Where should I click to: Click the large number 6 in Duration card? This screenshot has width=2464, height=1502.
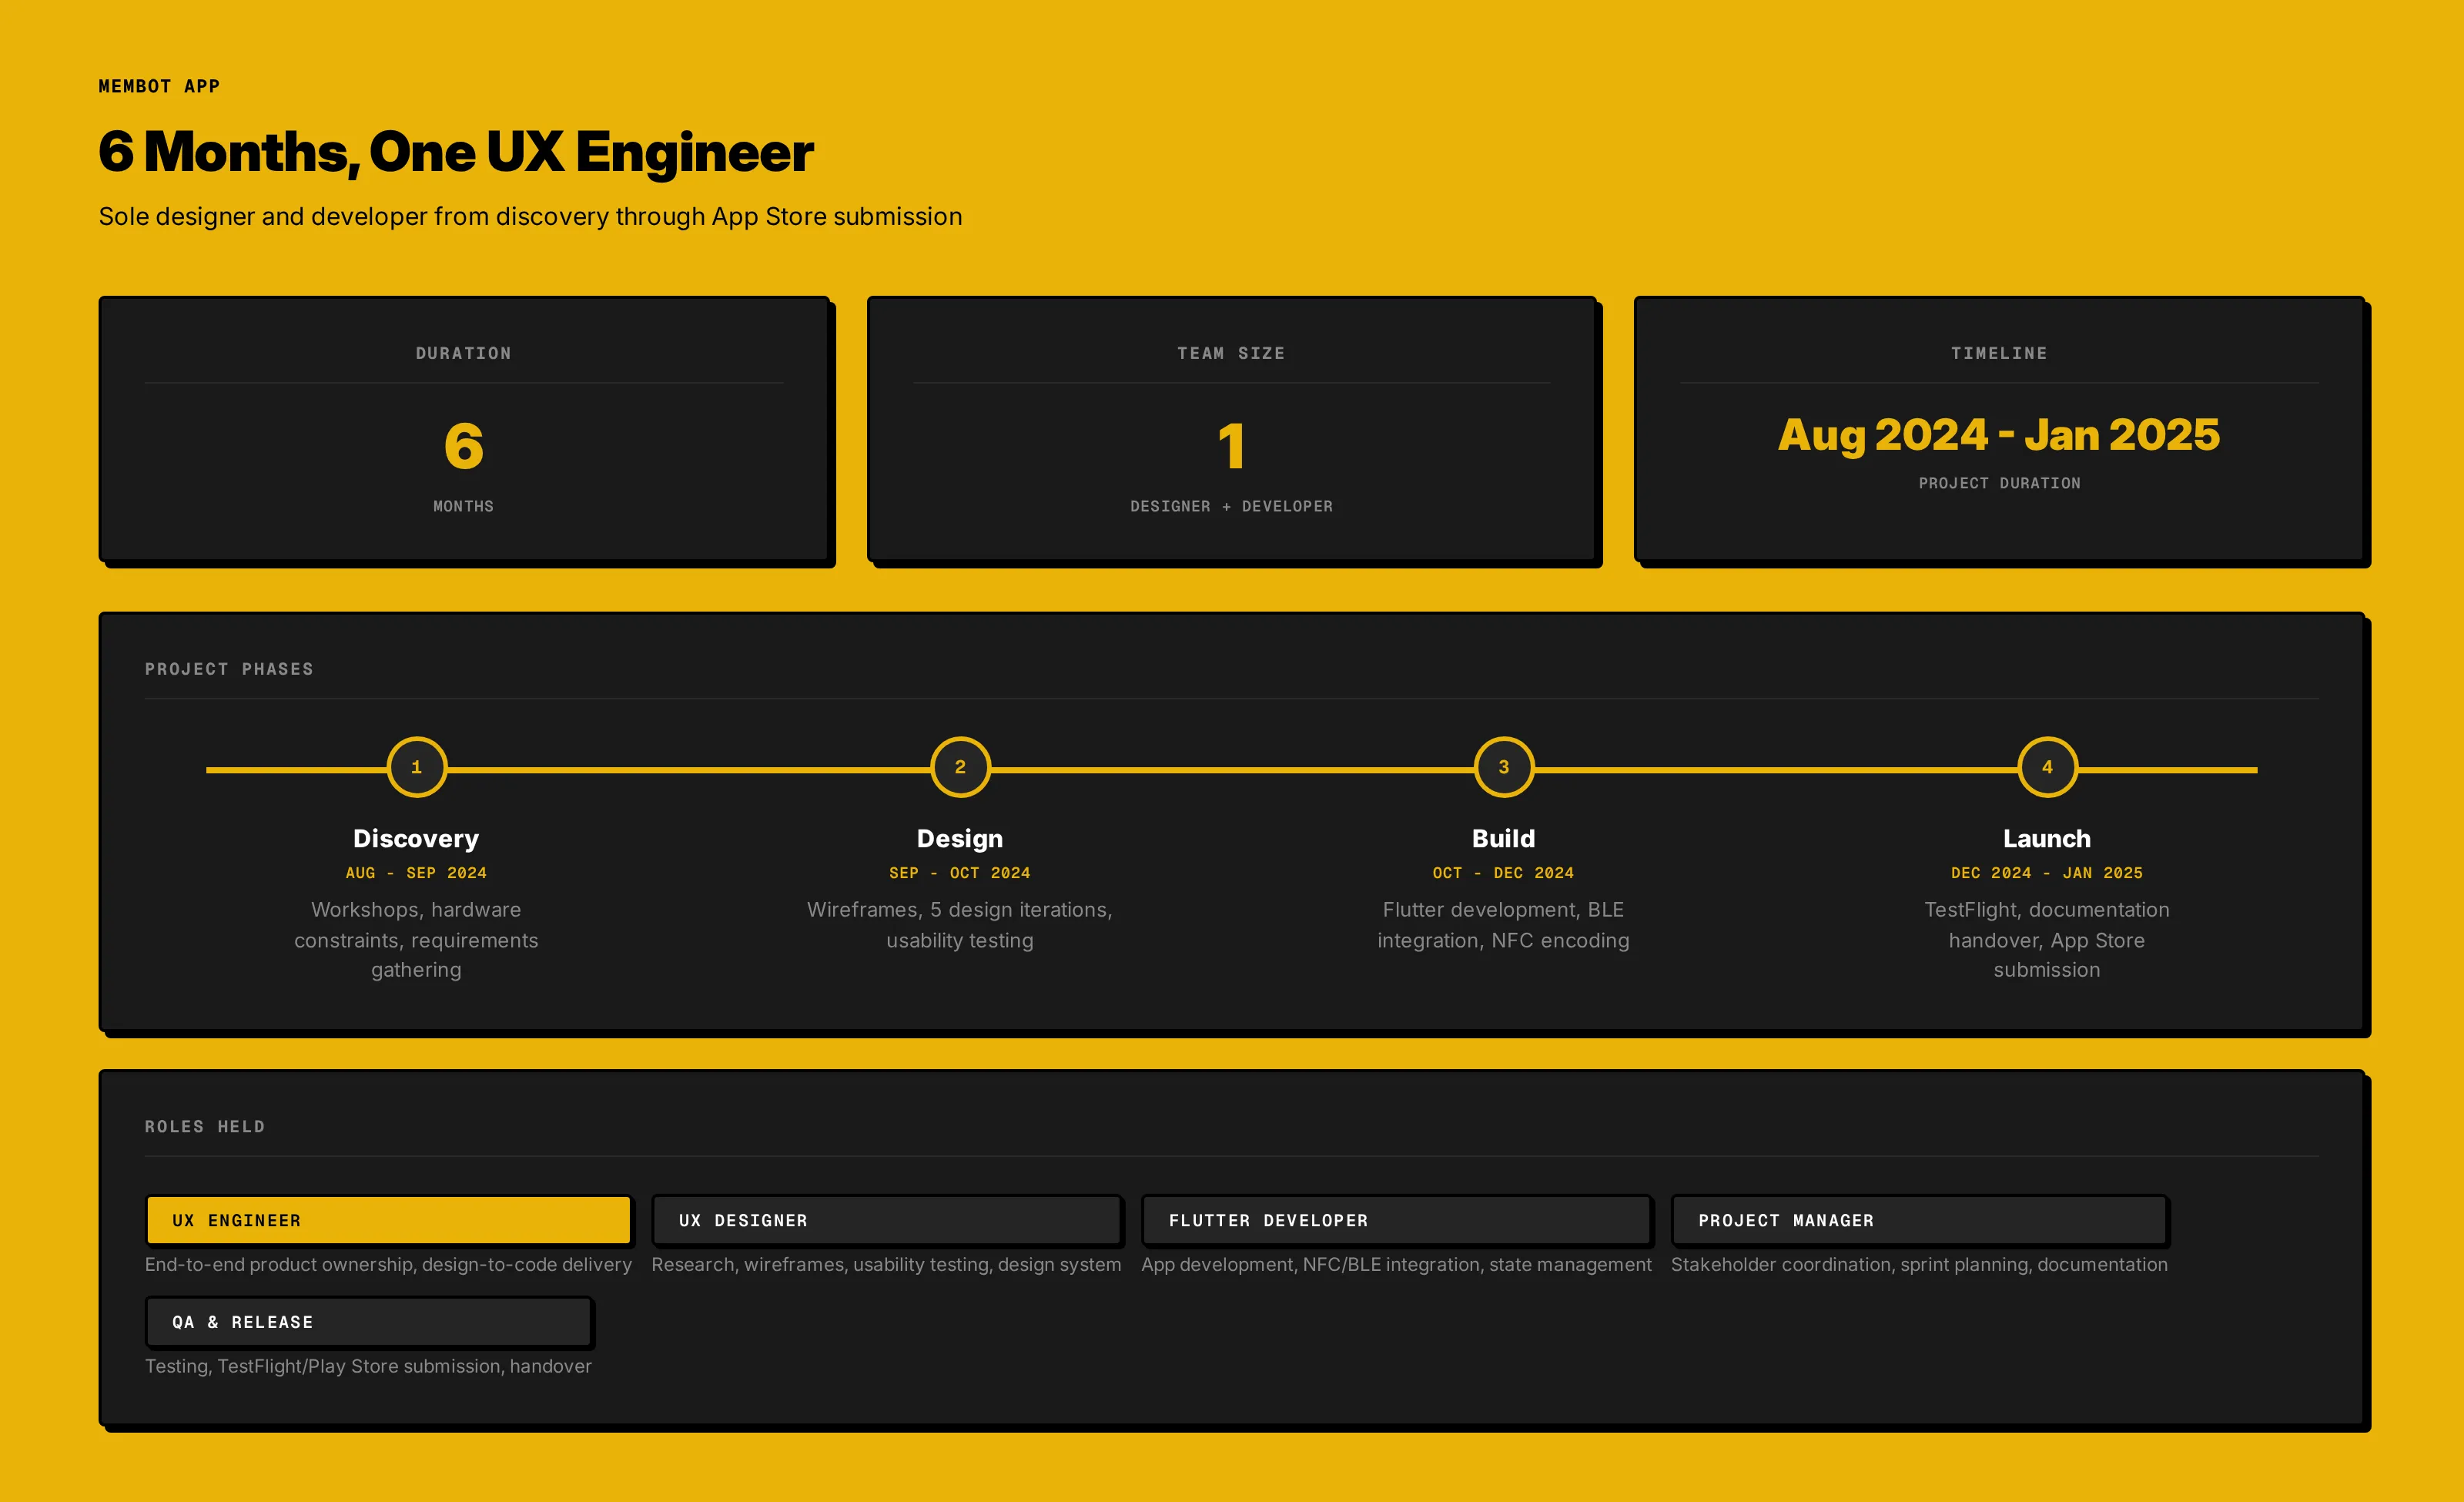tap(463, 446)
